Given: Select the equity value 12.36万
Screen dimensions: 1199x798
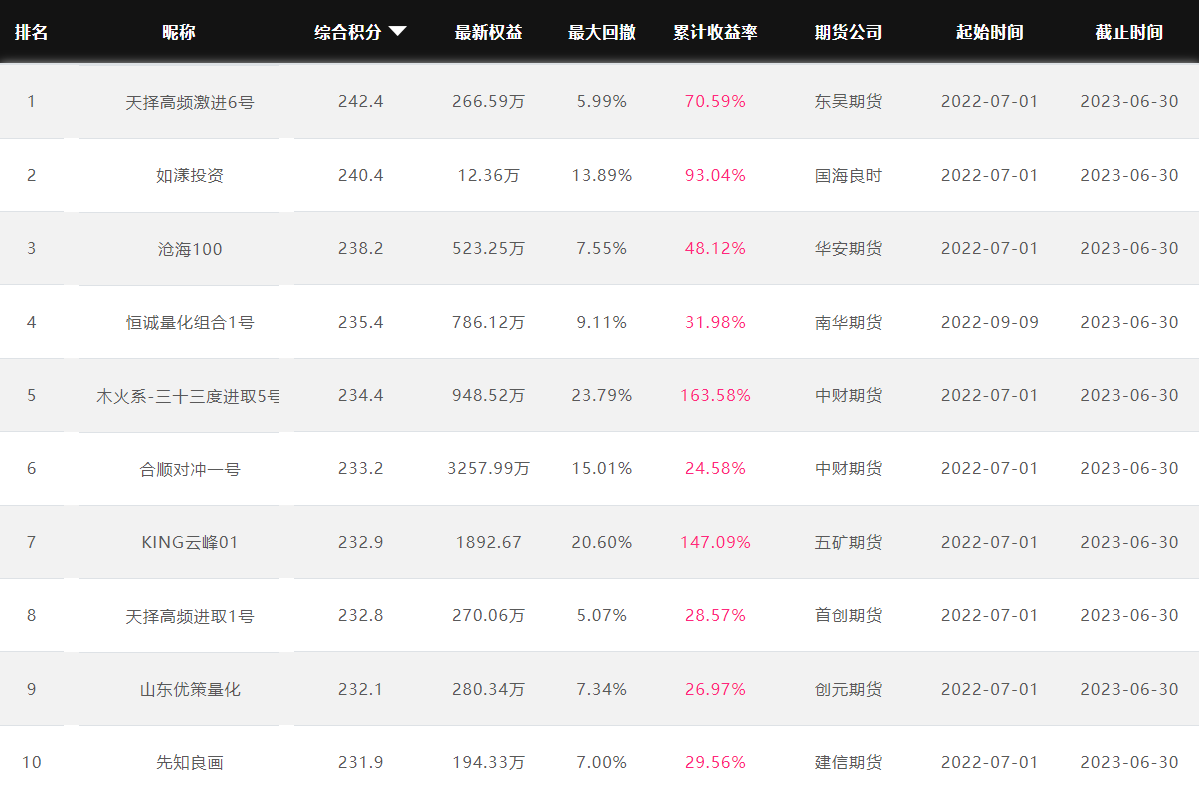Looking at the screenshot, I should click(489, 176).
